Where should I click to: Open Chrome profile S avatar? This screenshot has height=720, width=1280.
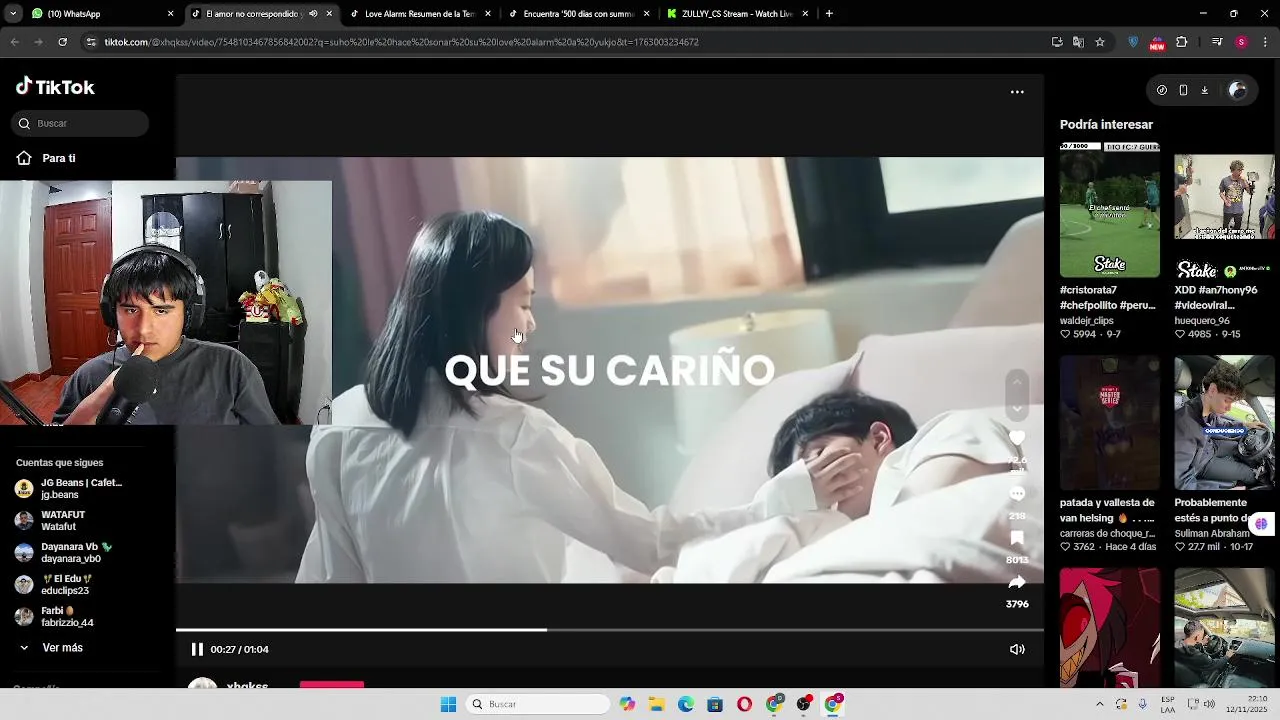tap(1241, 42)
